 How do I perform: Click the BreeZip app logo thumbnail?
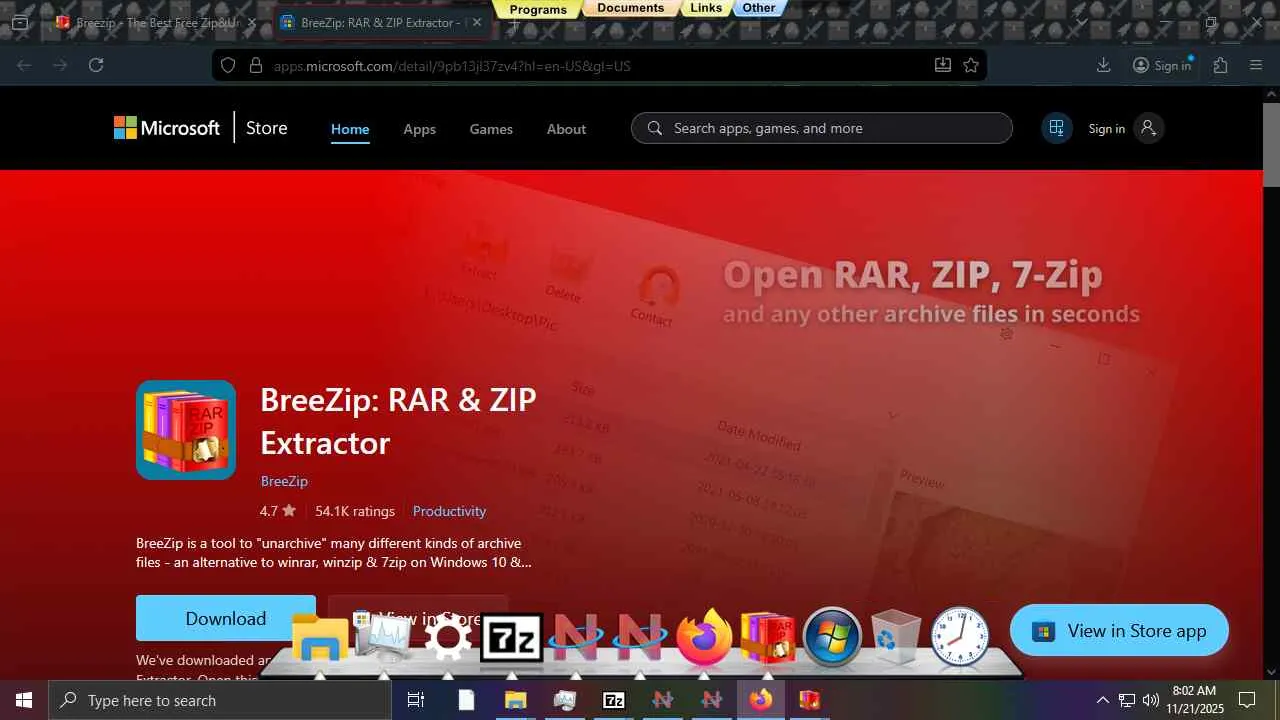(186, 430)
